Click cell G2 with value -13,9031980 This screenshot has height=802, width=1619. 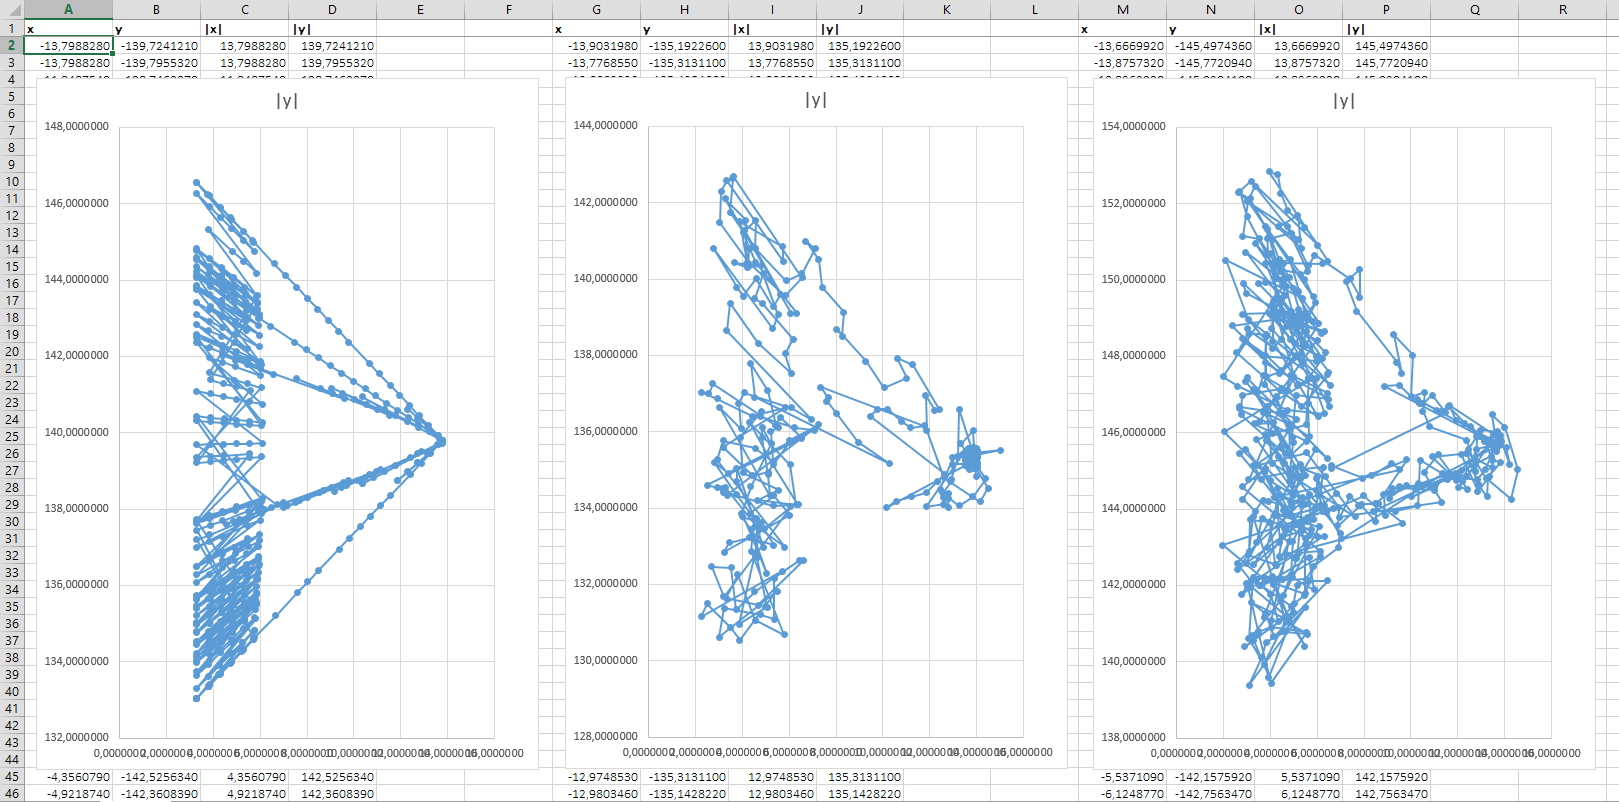(x=596, y=45)
